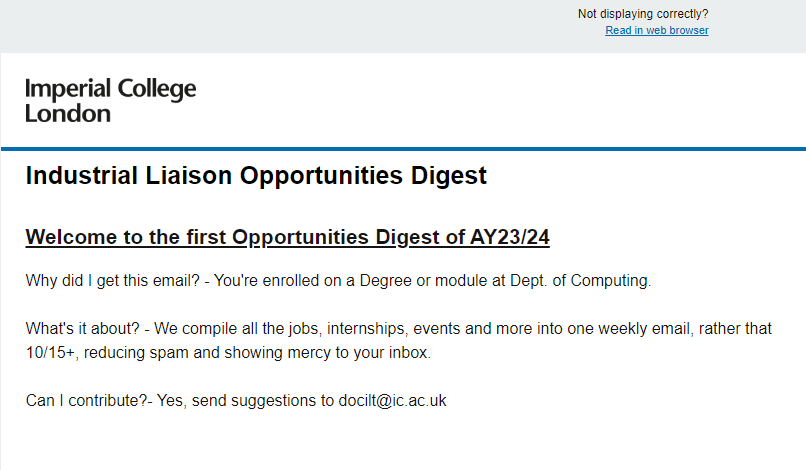Click the AY23/24 text in the heading
The image size is (806, 470).
coord(510,237)
